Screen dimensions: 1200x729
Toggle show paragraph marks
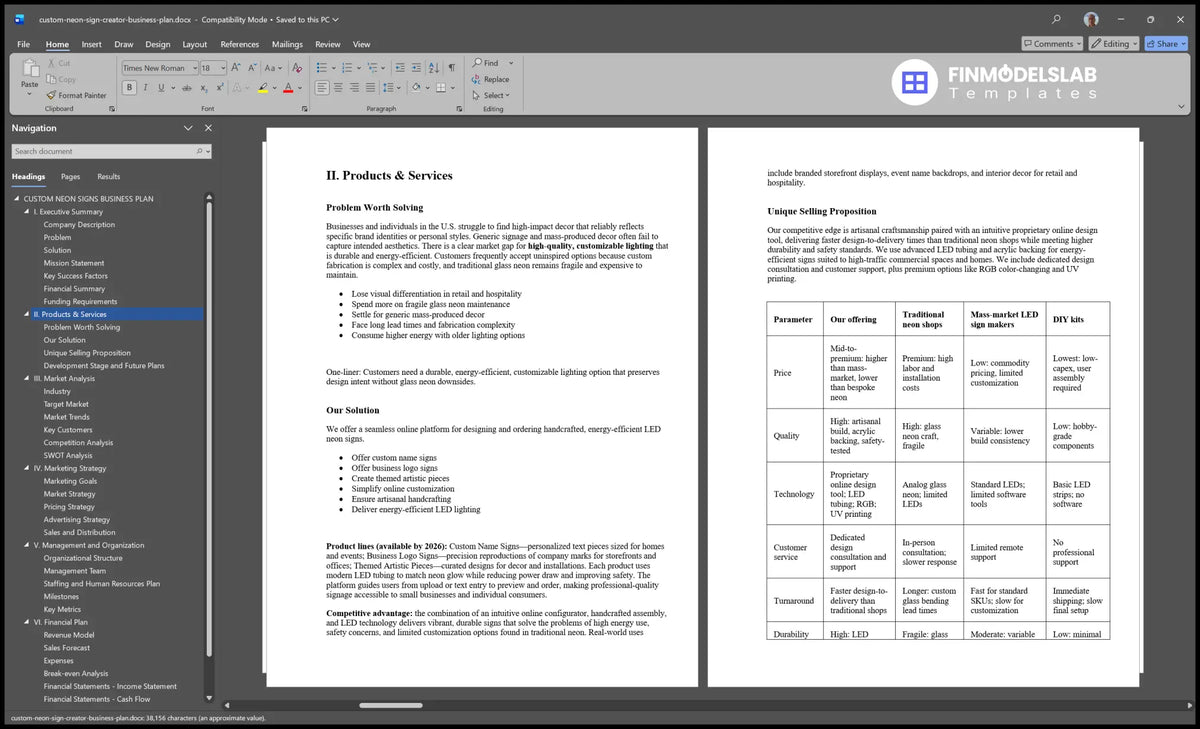[451, 68]
